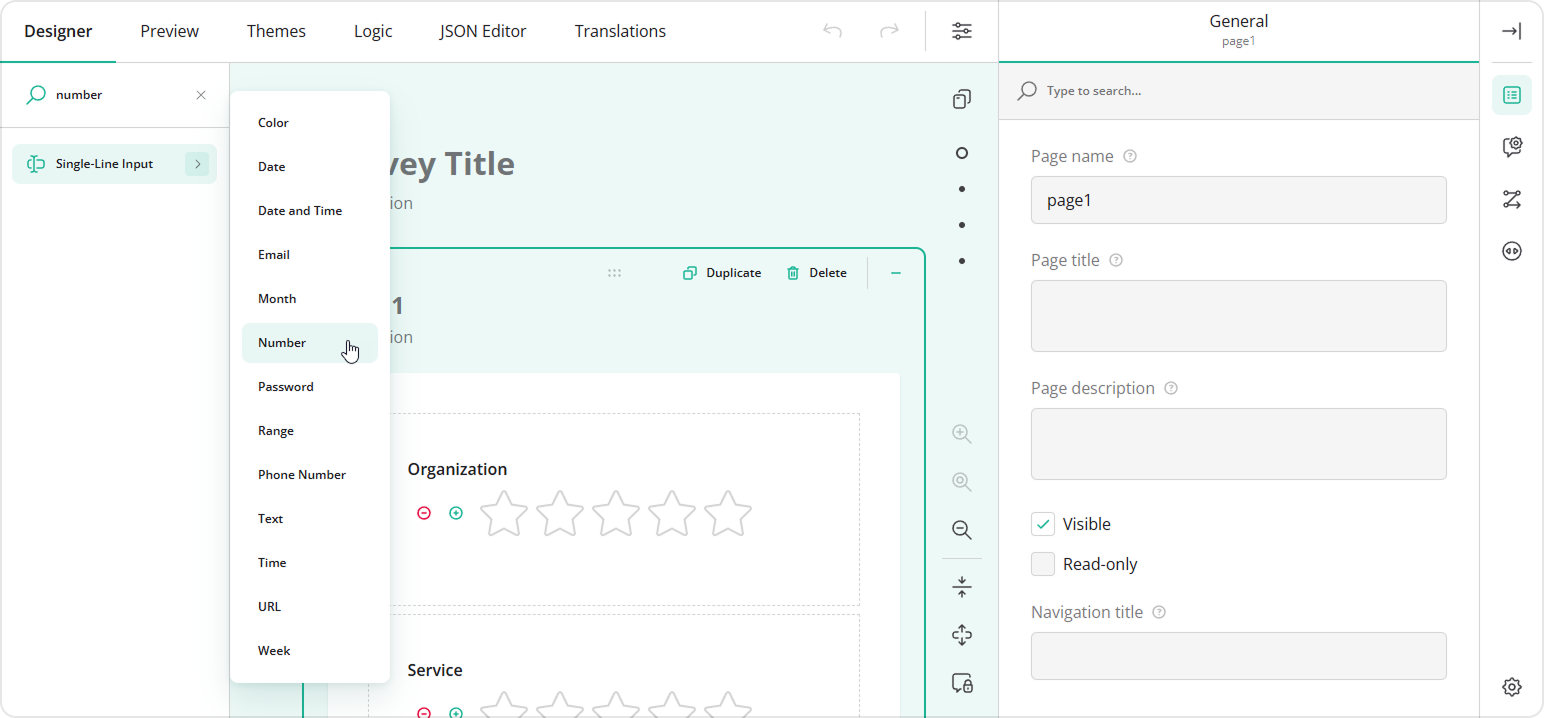The image size is (1544, 718).
Task: Open the Themes tab
Action: coord(276,31)
